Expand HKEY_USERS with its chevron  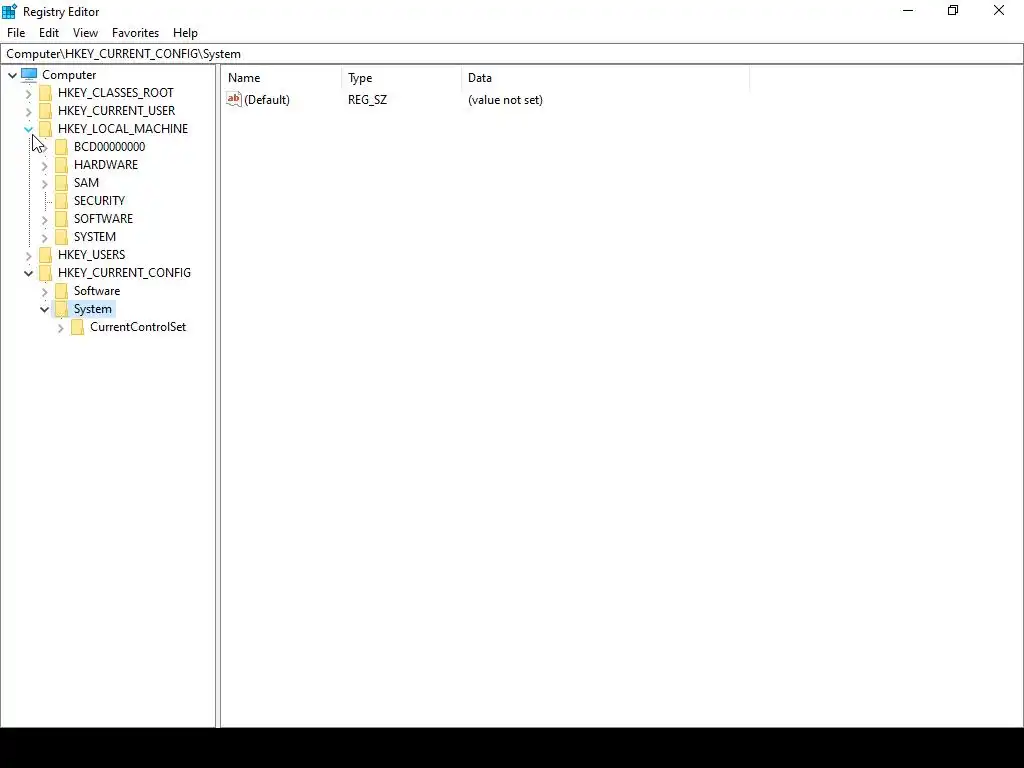28,255
